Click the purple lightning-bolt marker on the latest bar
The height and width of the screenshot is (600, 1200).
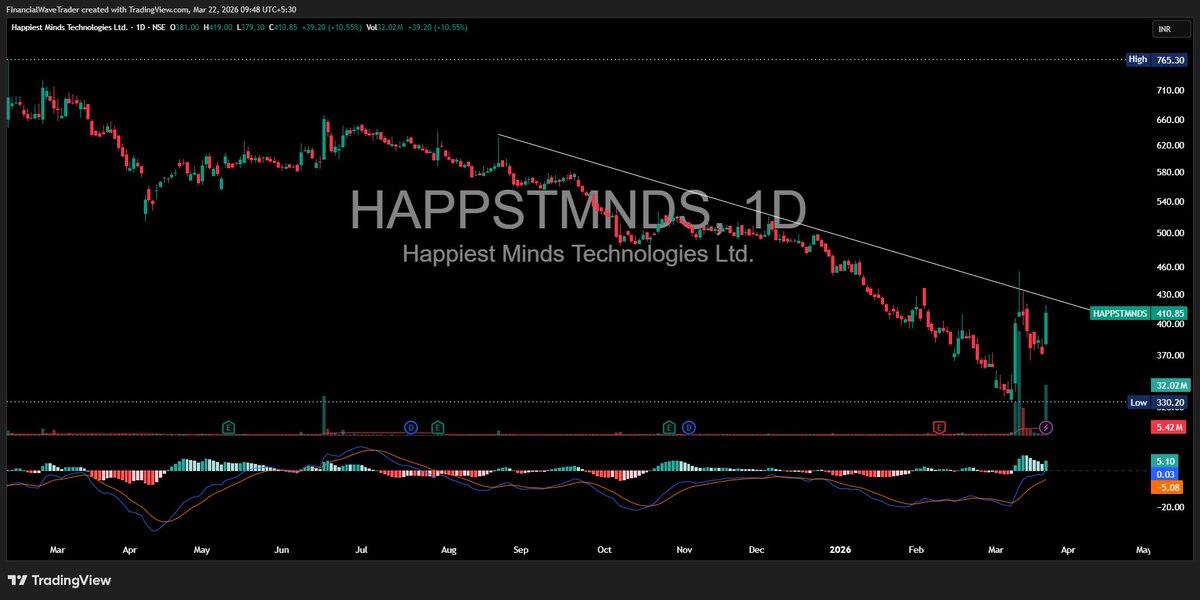pos(1046,427)
